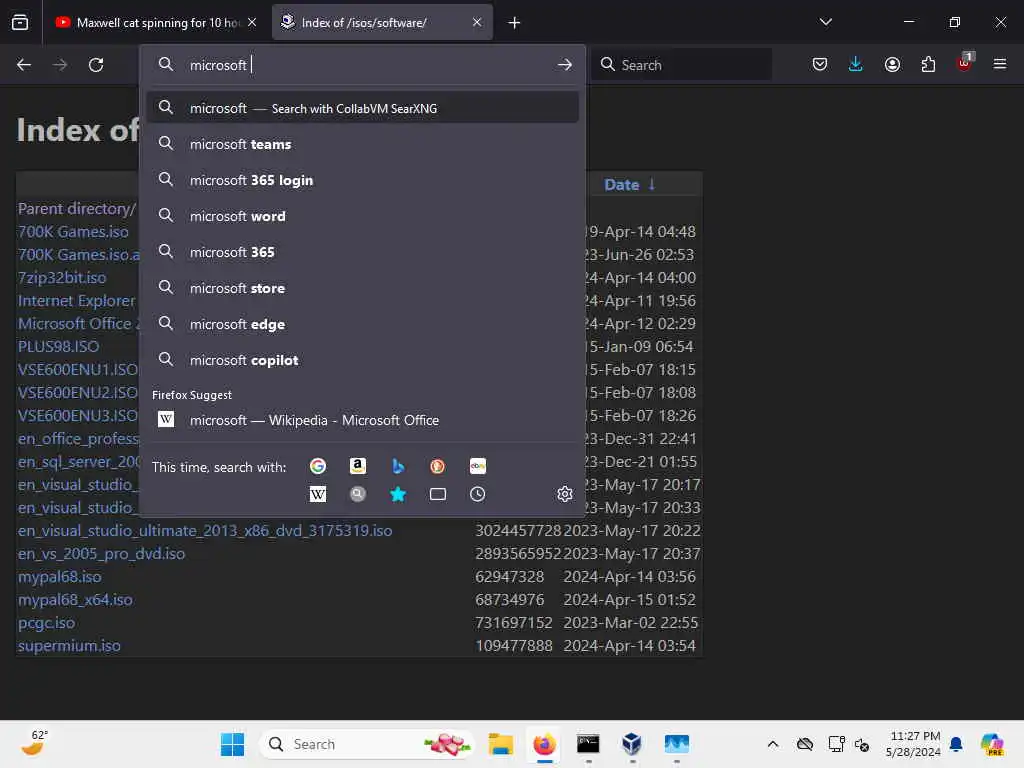Open PLUS98.ISO link

pyautogui.click(x=59, y=347)
